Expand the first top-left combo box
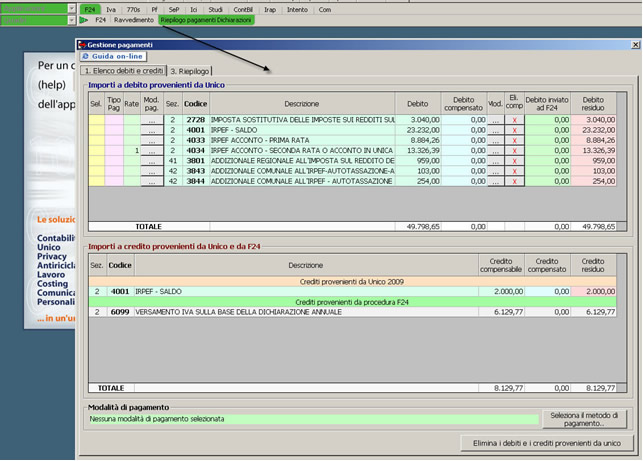Image resolution: width=643 pixels, height=461 pixels. (x=72, y=7)
